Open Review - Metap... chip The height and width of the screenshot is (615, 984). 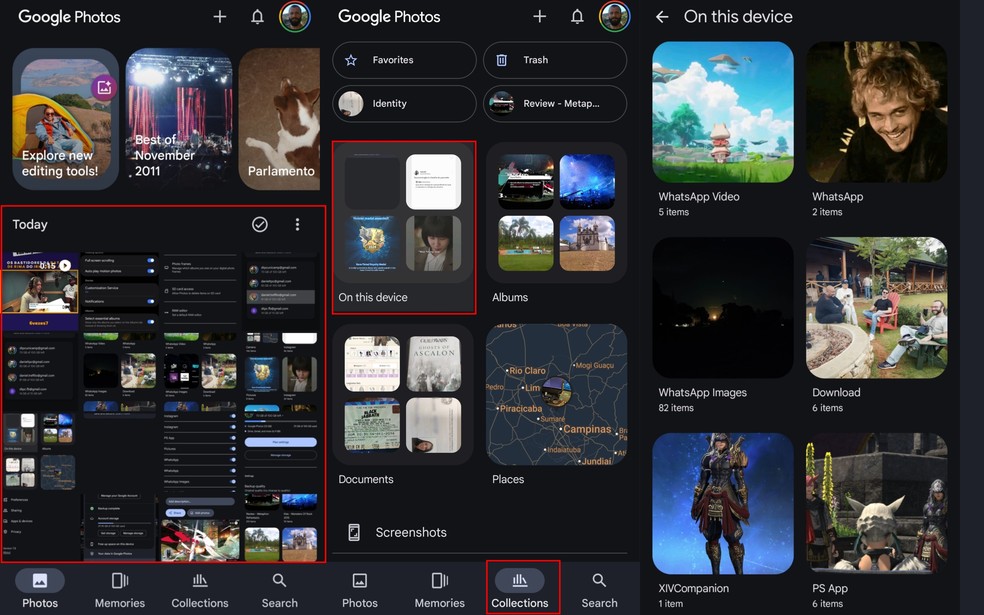pyautogui.click(x=555, y=104)
